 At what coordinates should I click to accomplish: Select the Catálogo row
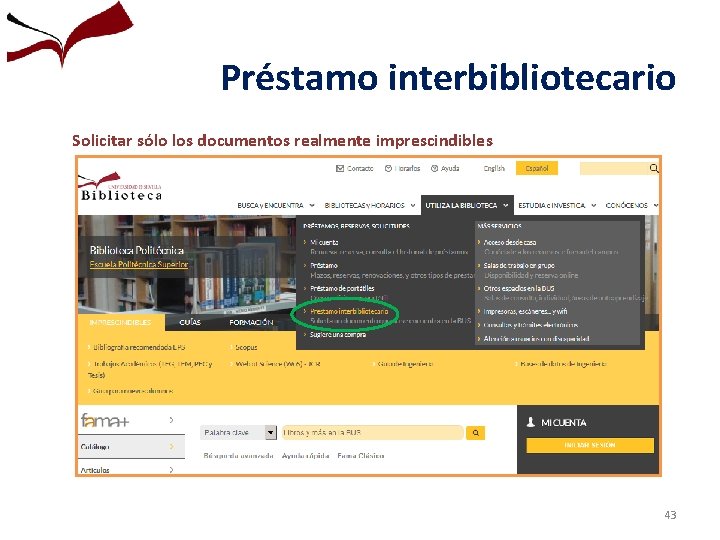point(131,446)
